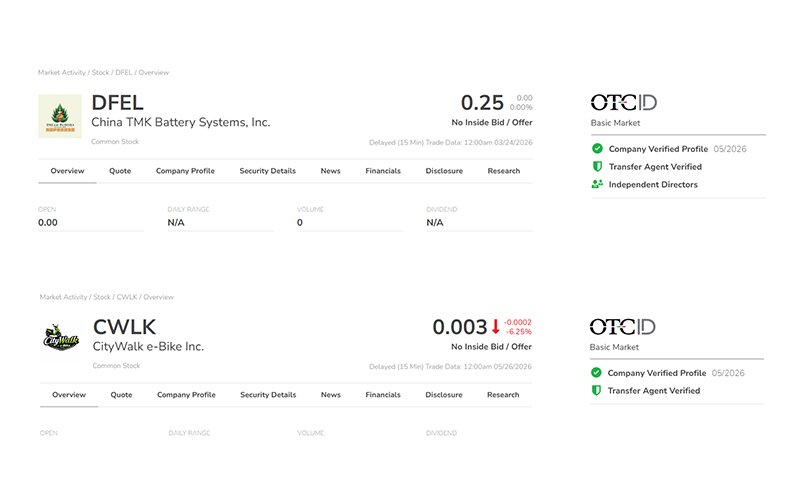Click Market Activity in the DFEL breadcrumb
800x500 pixels.
coord(62,72)
